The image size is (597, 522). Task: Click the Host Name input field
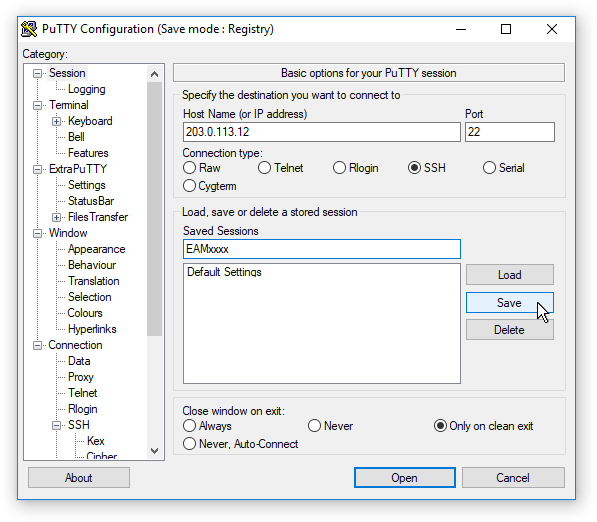click(x=322, y=132)
